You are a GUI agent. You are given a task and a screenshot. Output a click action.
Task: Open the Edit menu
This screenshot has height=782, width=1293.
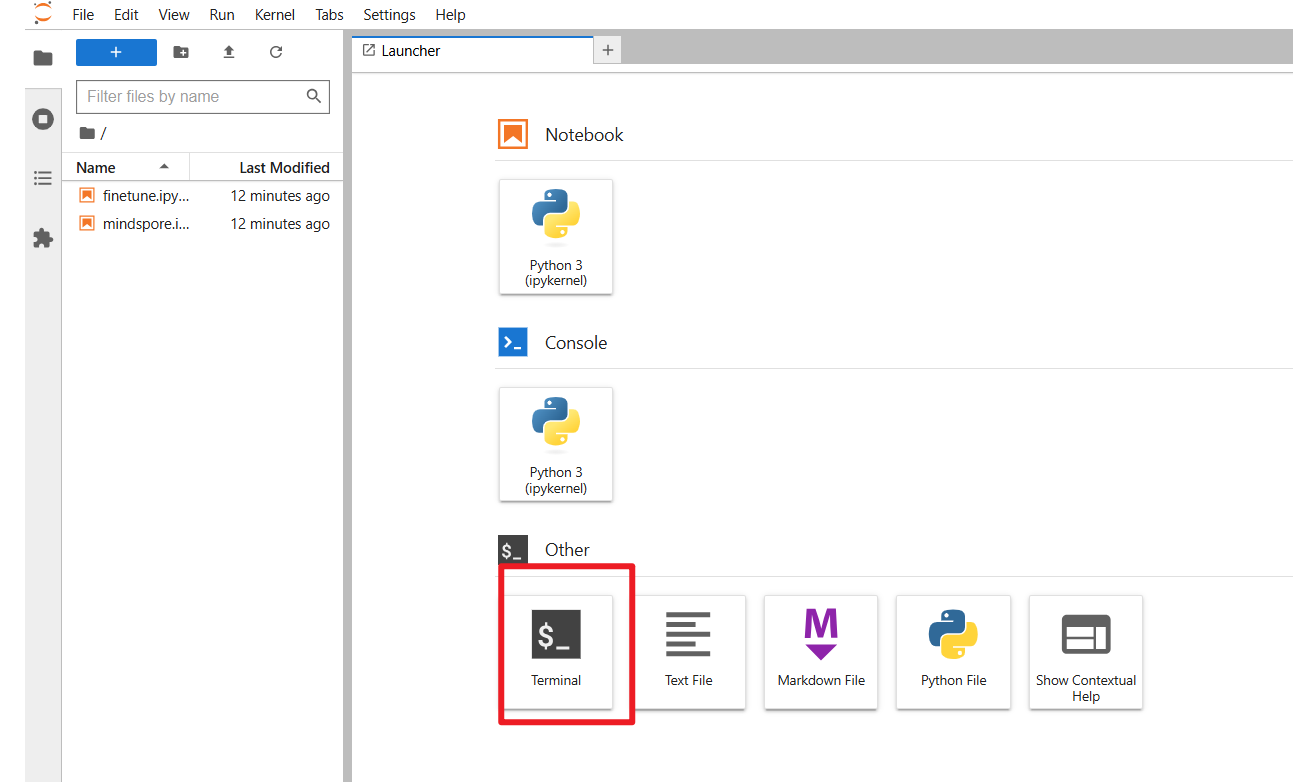coord(126,15)
